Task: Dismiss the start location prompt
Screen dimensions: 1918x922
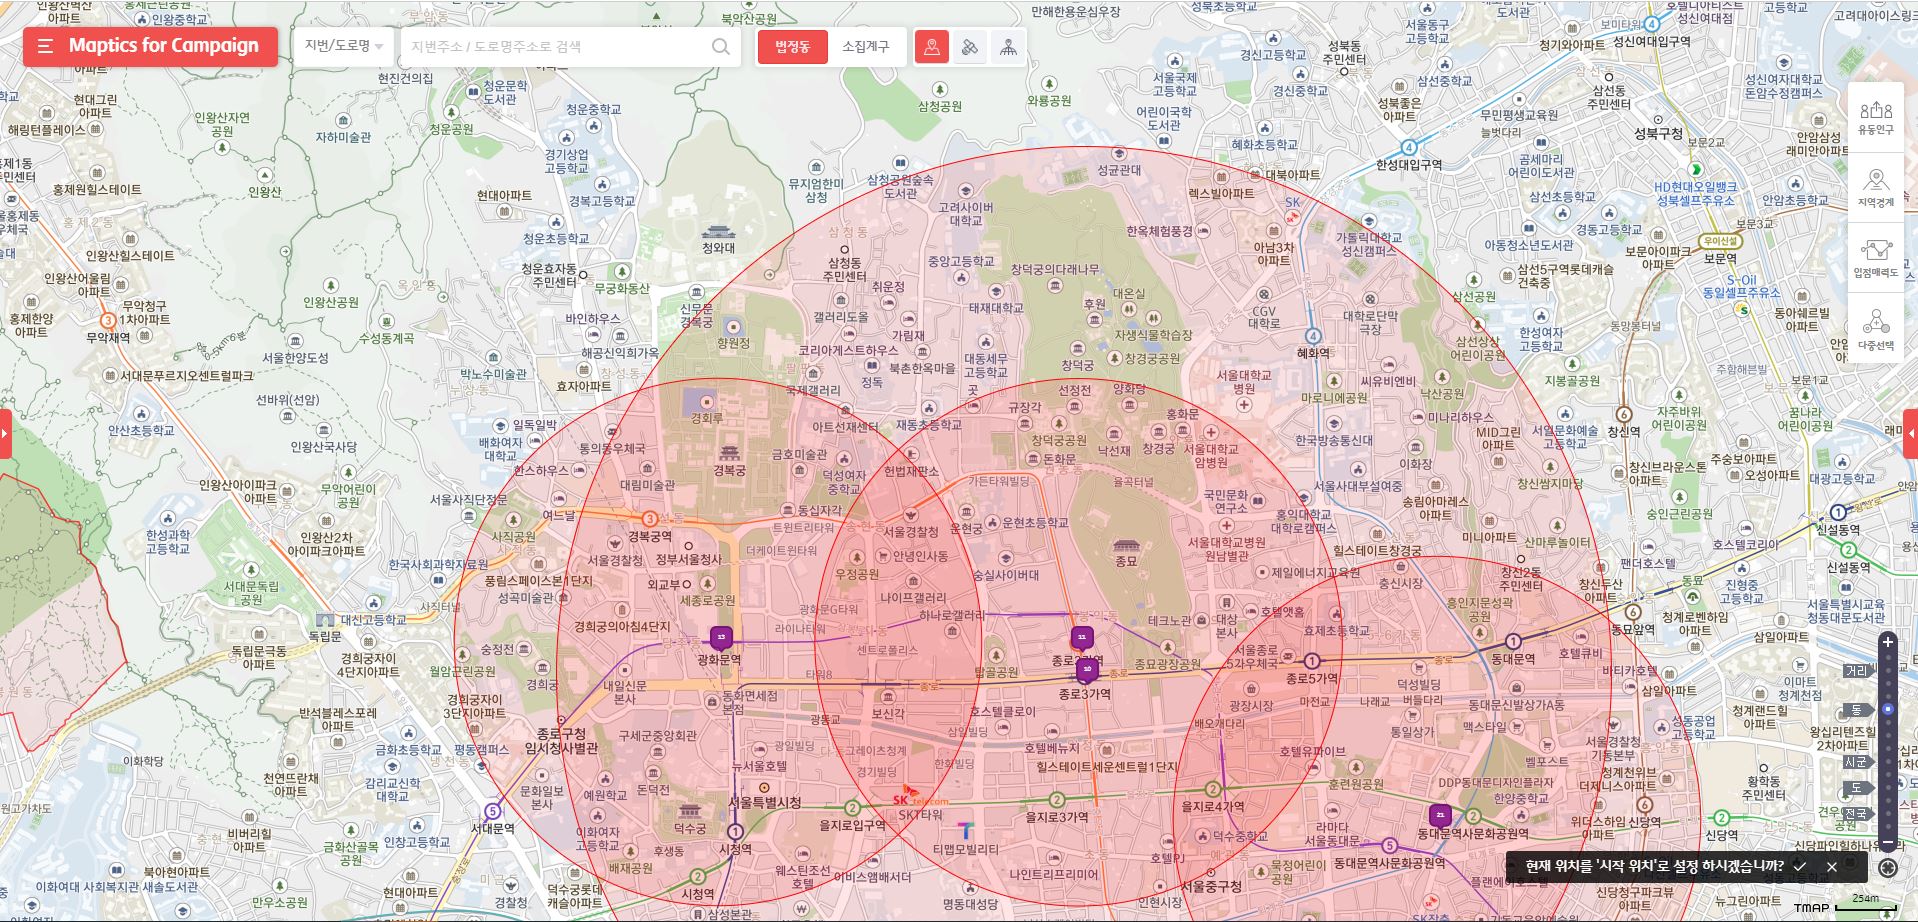Action: [x=1831, y=867]
